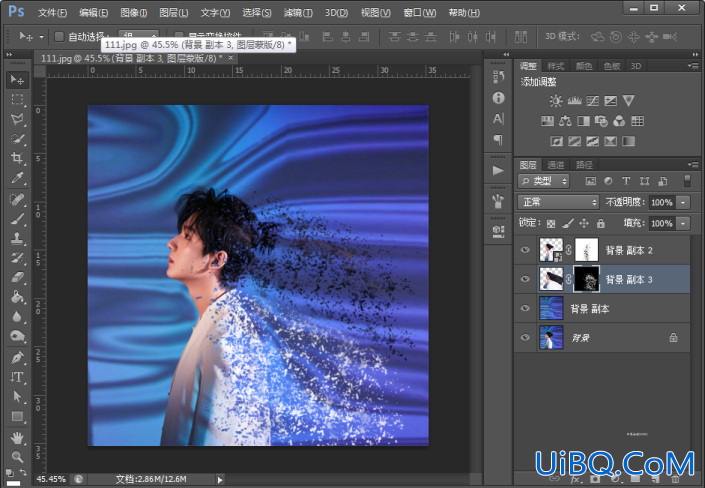Open the Info panel icon
This screenshot has height=488, width=705.
tap(498, 98)
